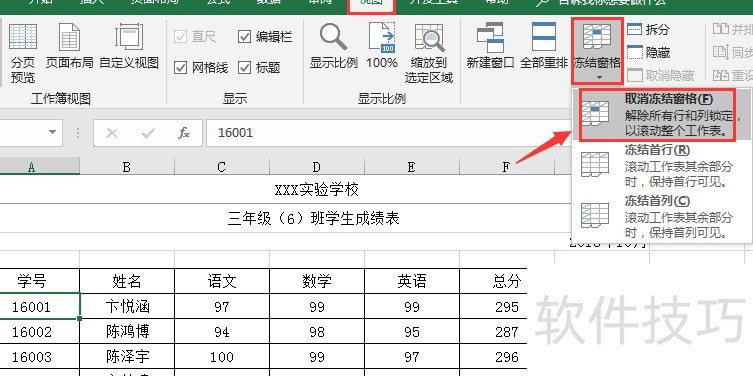753x376 pixels.
Task: Select column E header
Action: (412, 167)
